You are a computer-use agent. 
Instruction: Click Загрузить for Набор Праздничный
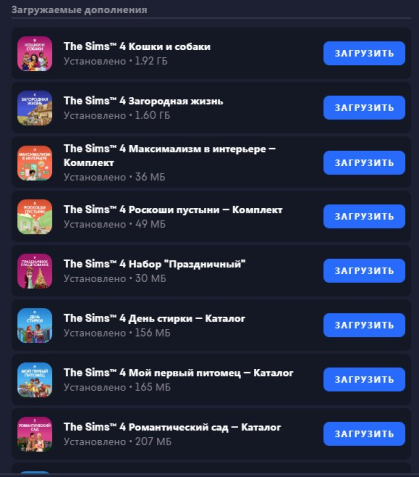point(364,271)
